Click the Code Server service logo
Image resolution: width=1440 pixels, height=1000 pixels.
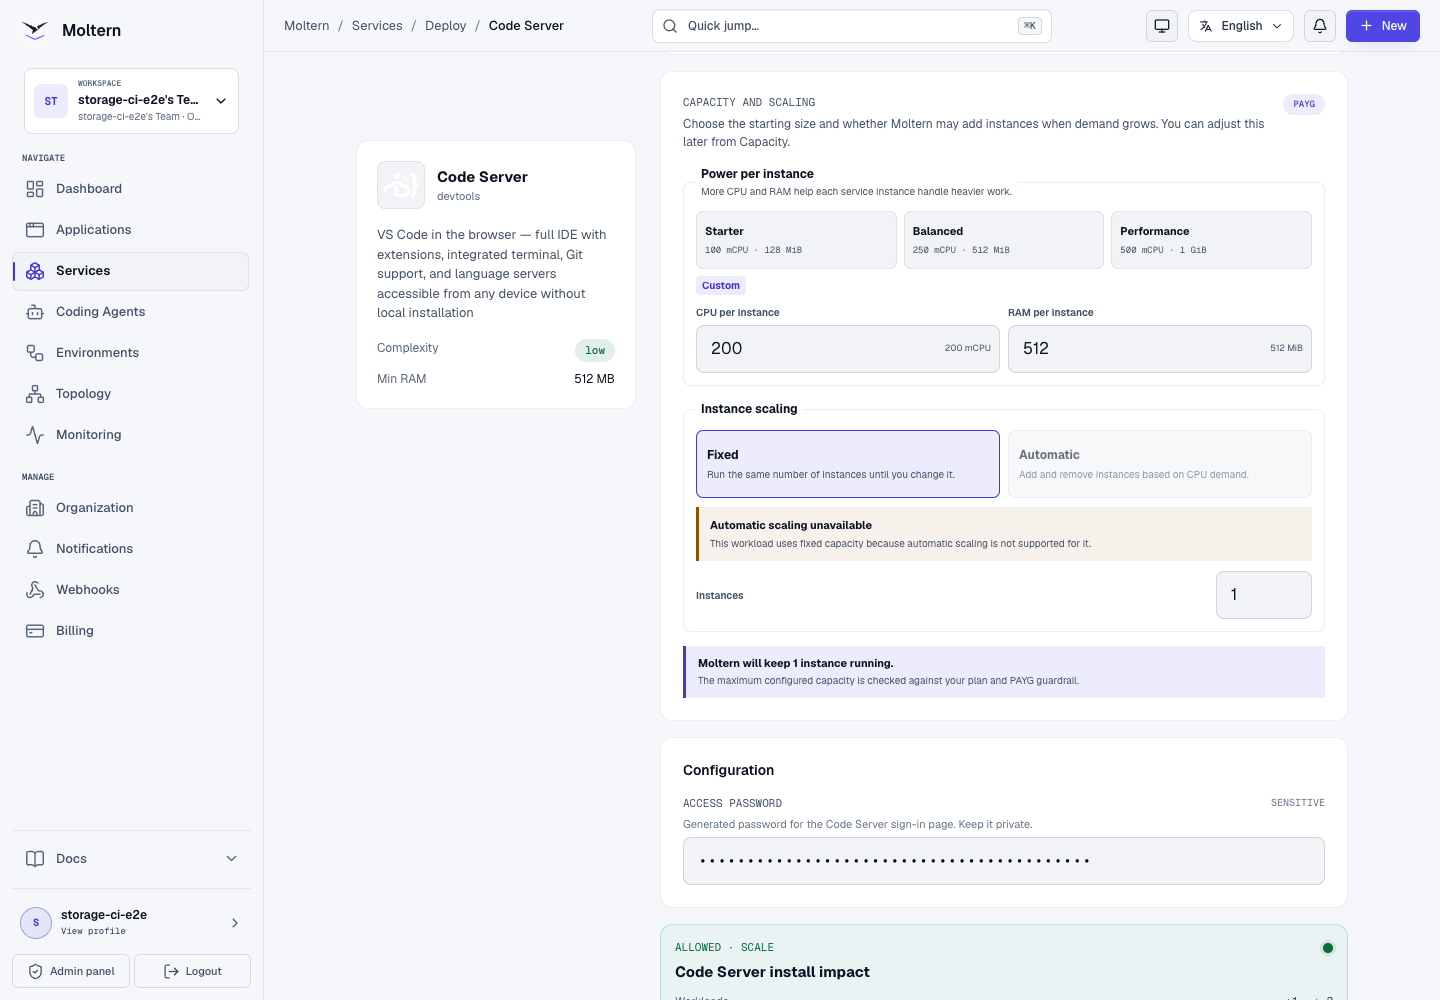401,185
